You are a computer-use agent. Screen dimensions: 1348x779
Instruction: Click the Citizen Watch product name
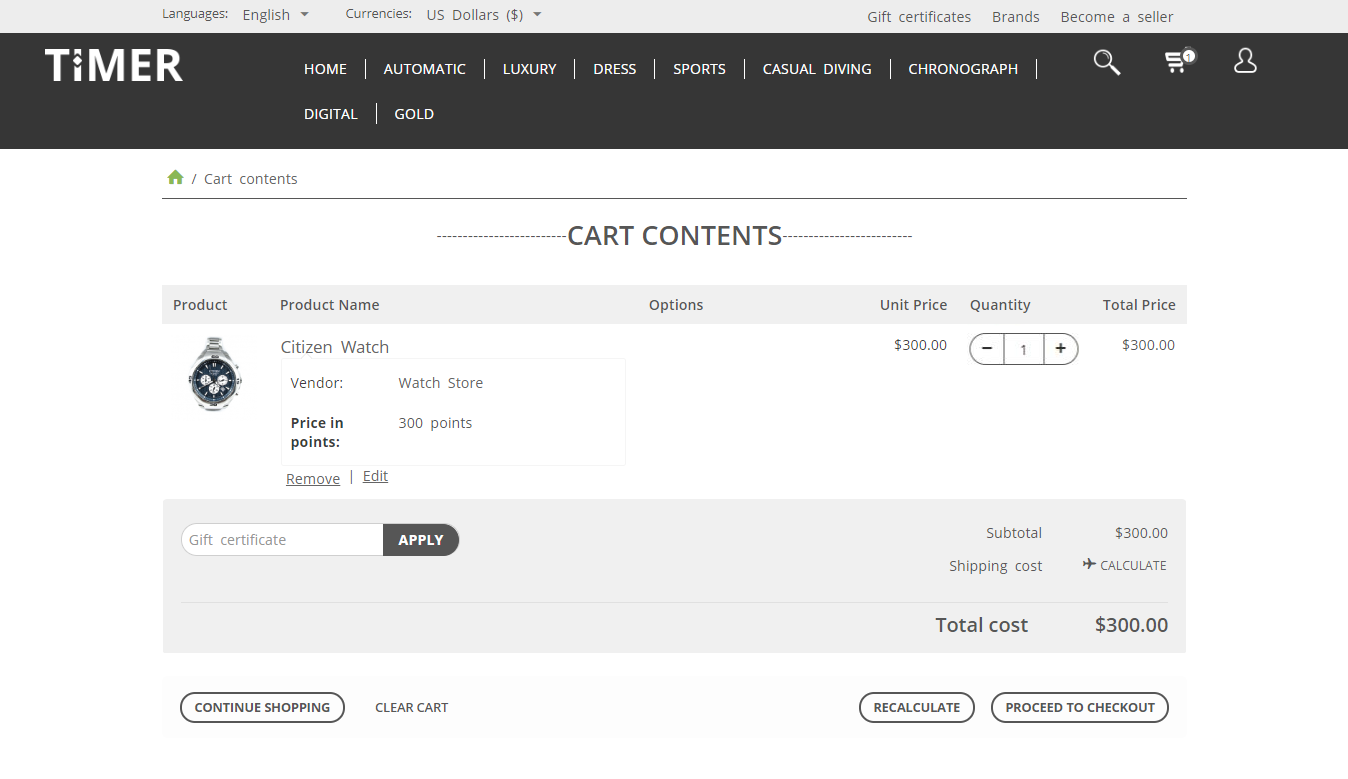(335, 347)
